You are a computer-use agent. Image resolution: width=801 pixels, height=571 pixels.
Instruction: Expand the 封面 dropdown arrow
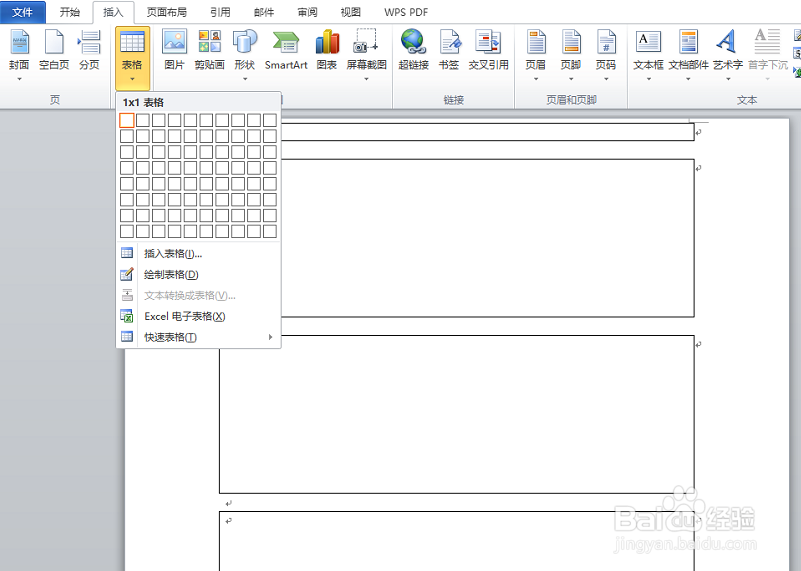click(19, 79)
